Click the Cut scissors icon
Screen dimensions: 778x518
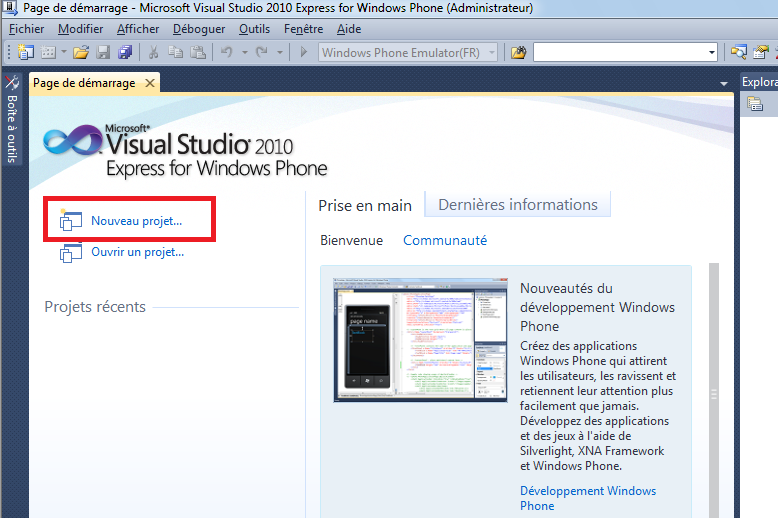coord(153,52)
